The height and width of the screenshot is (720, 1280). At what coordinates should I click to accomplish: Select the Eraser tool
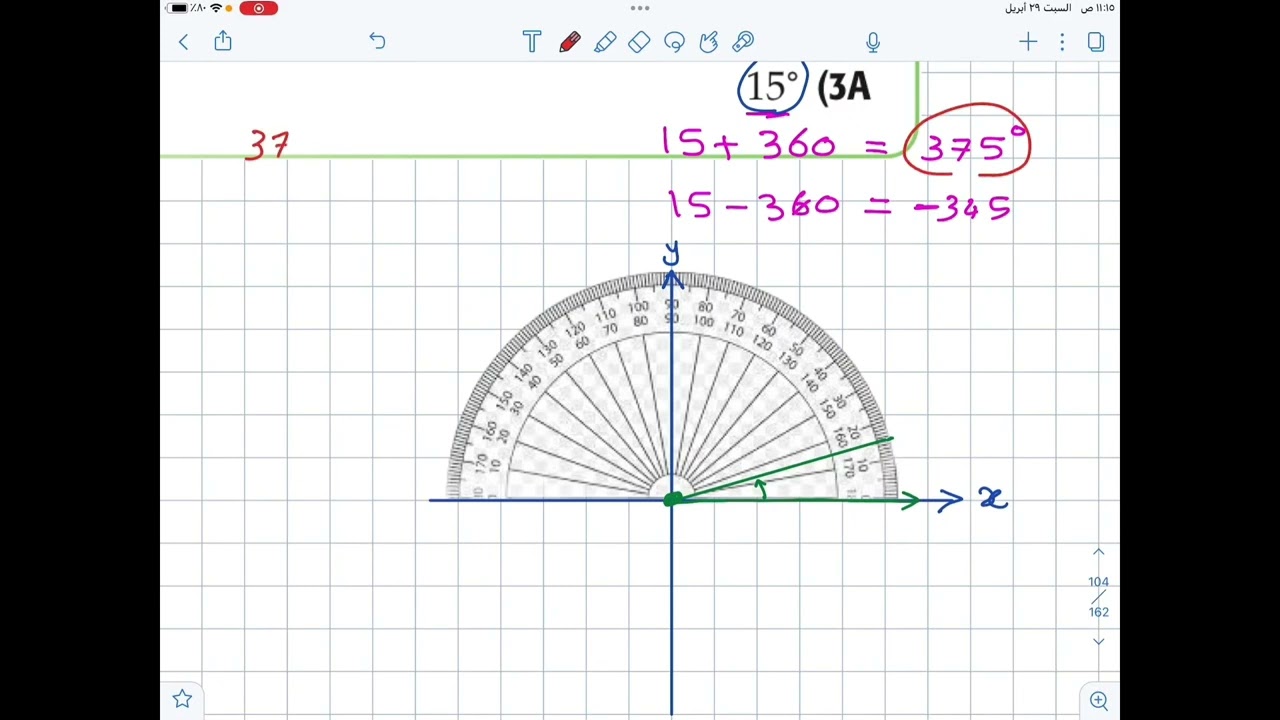[x=639, y=41]
